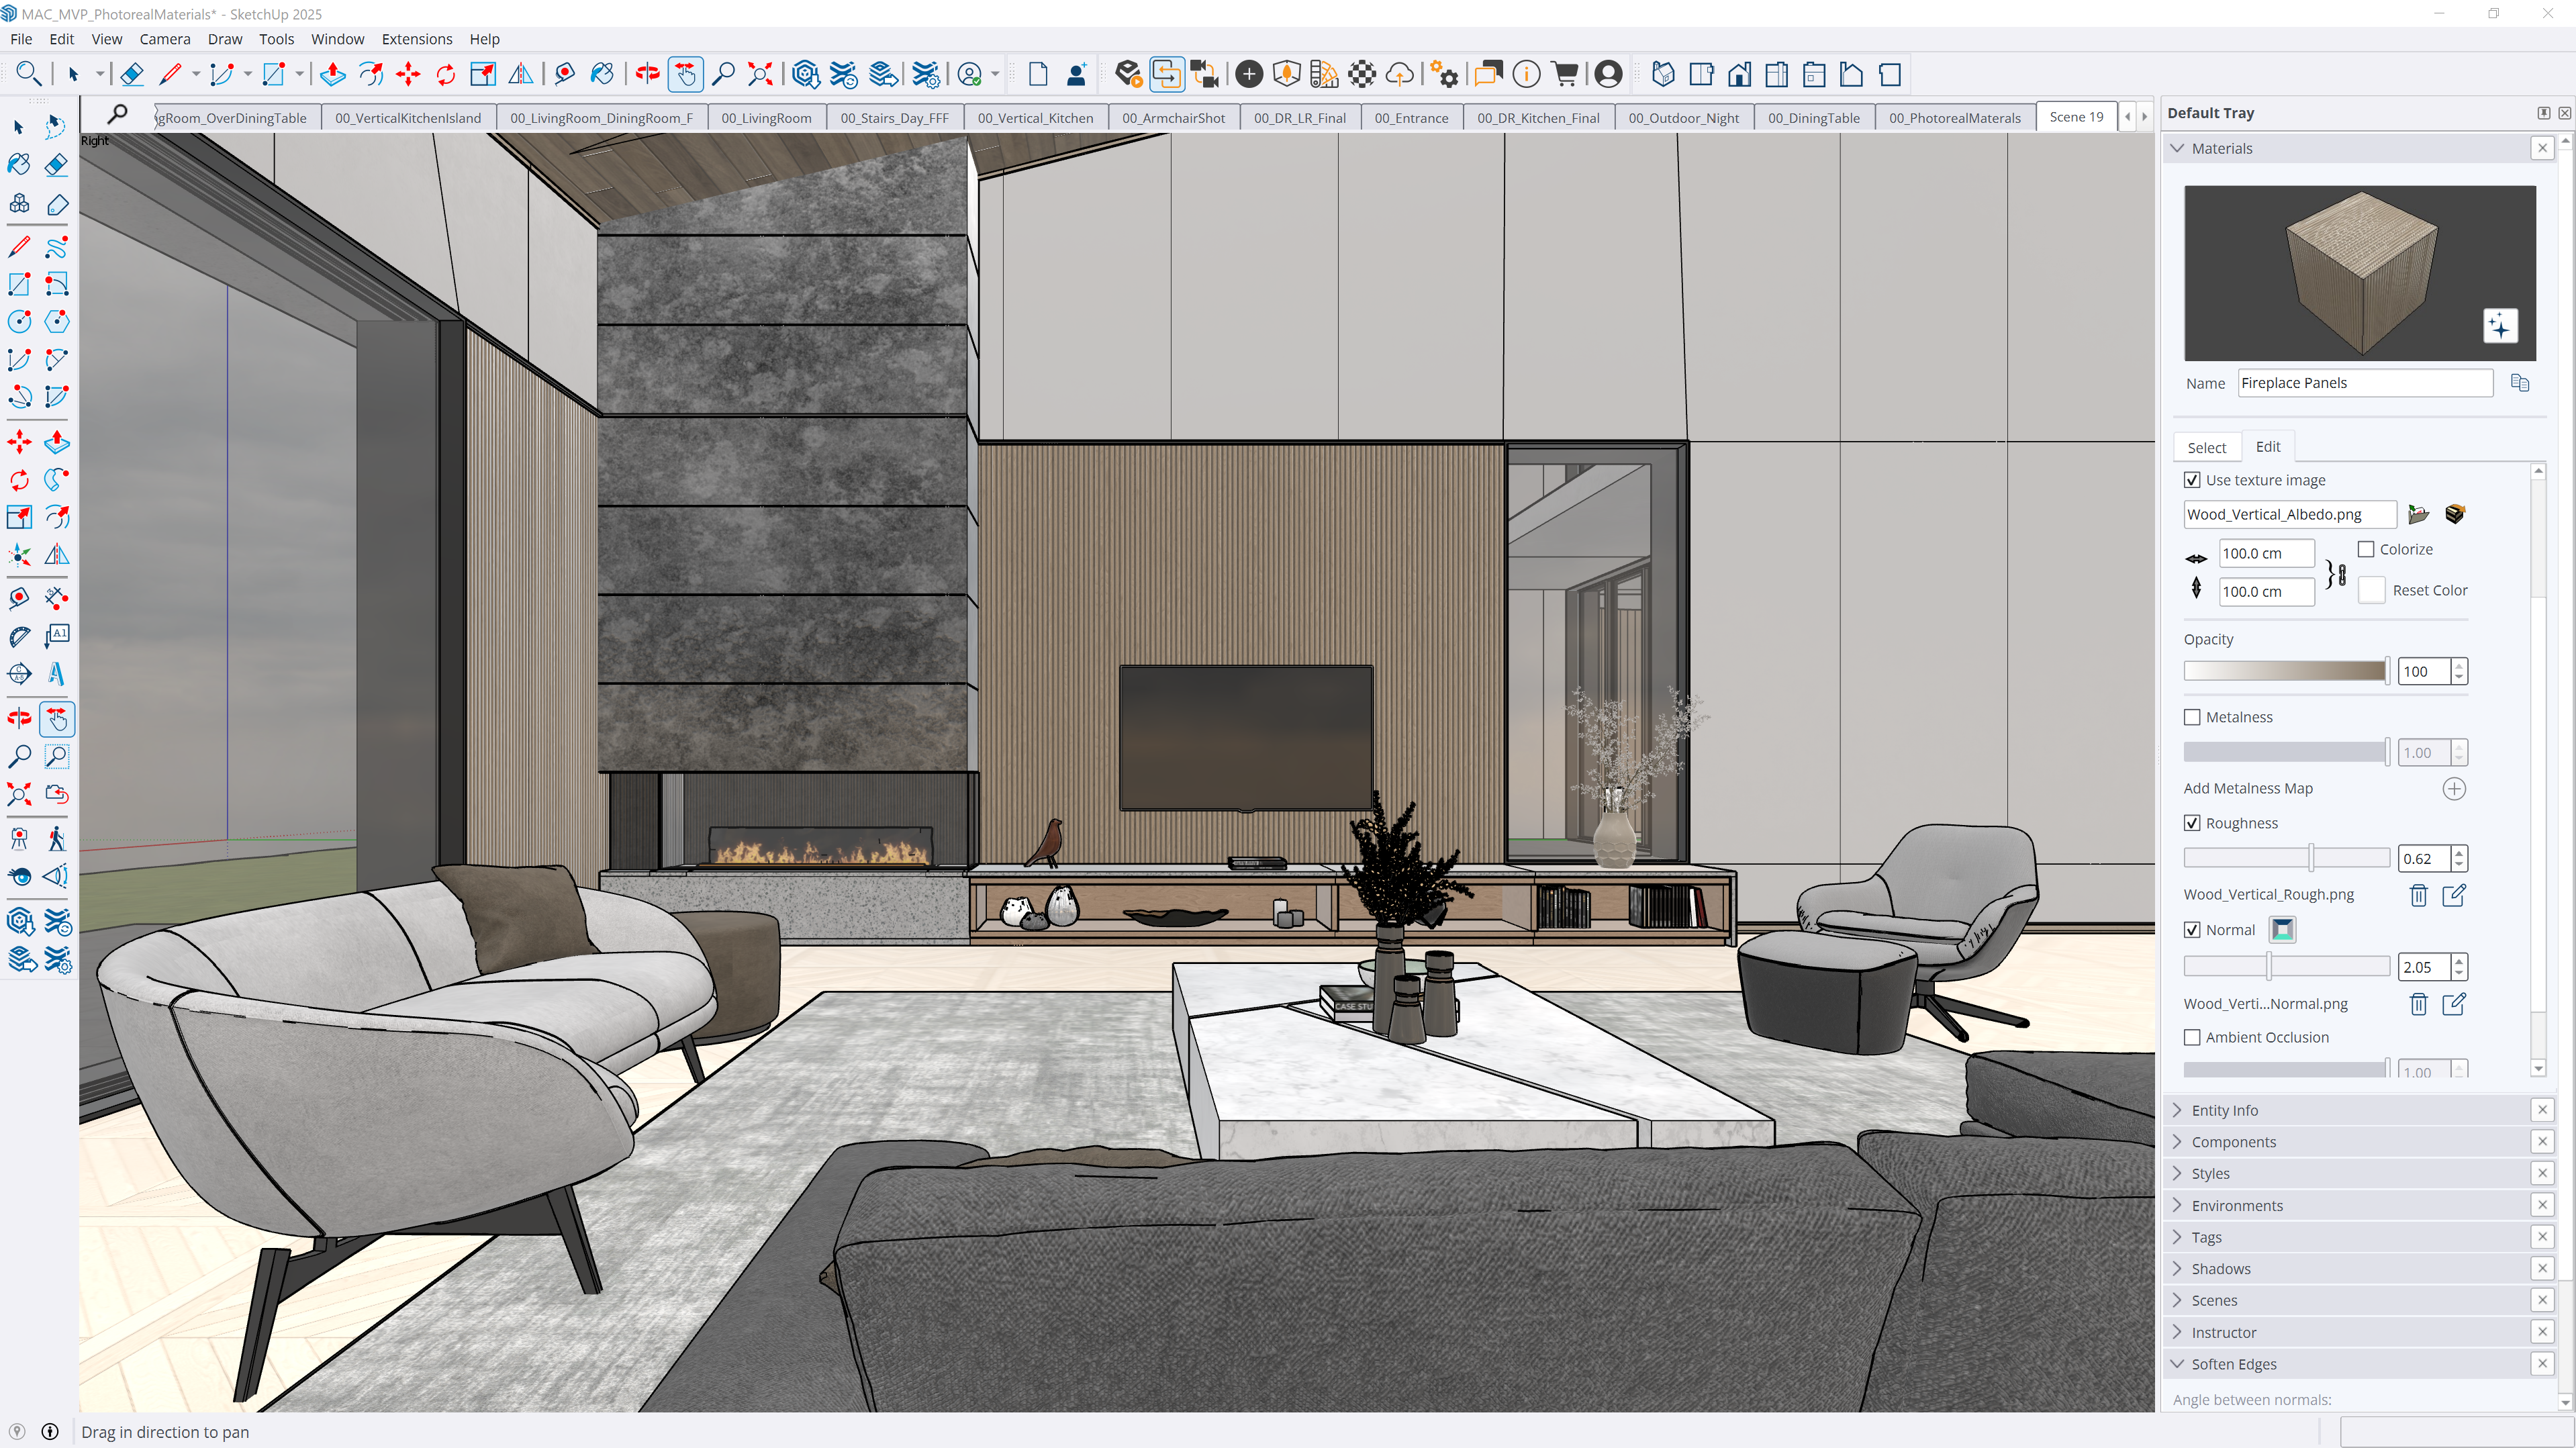
Task: Browse for texture image file icon
Action: tap(2418, 514)
